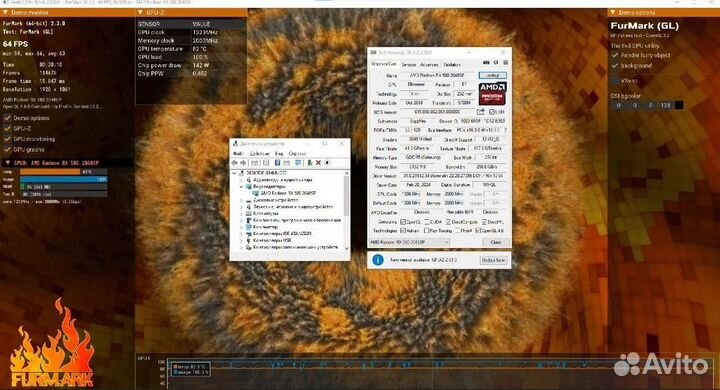720x390 pixels.
Task: Collapse GPU0 AMD Radeon RX 580 section
Action: (7, 163)
